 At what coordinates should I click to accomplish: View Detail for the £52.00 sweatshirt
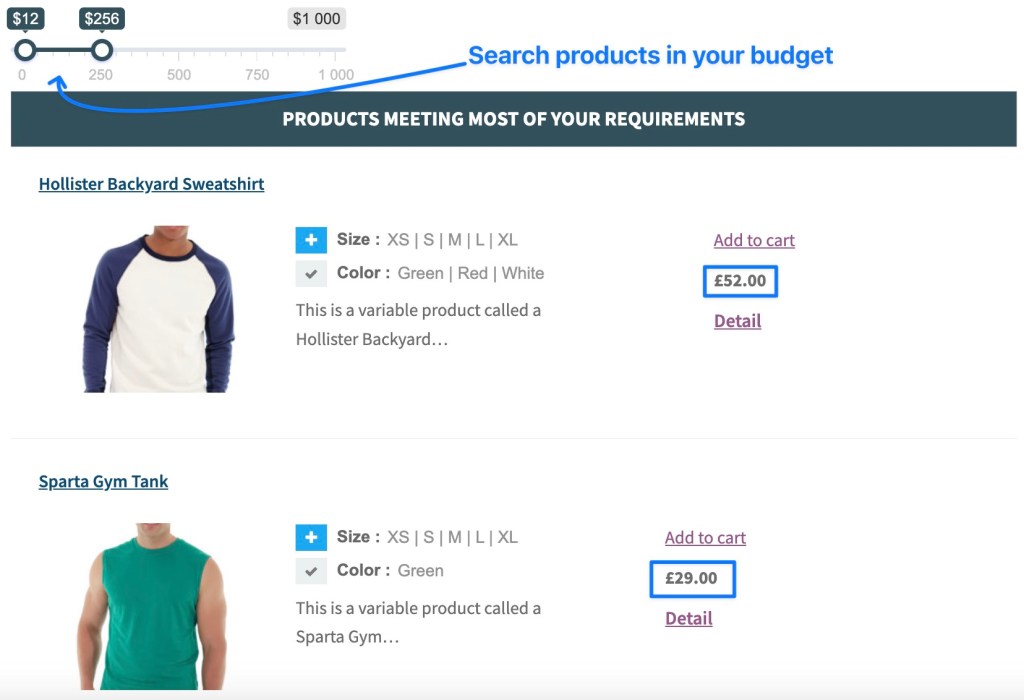tap(737, 321)
